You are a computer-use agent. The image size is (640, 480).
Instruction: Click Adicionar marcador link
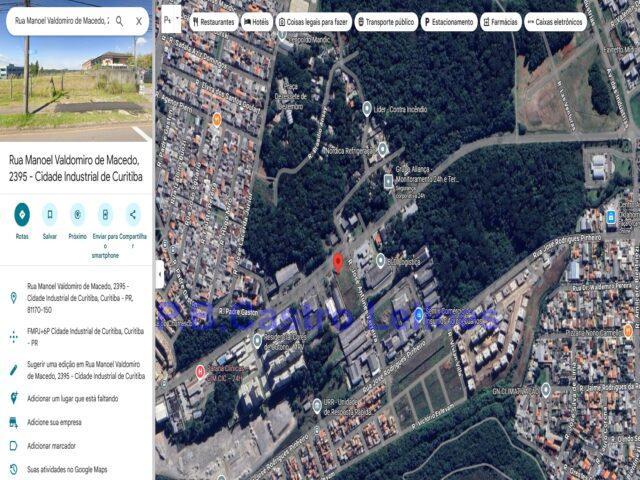[x=51, y=446]
